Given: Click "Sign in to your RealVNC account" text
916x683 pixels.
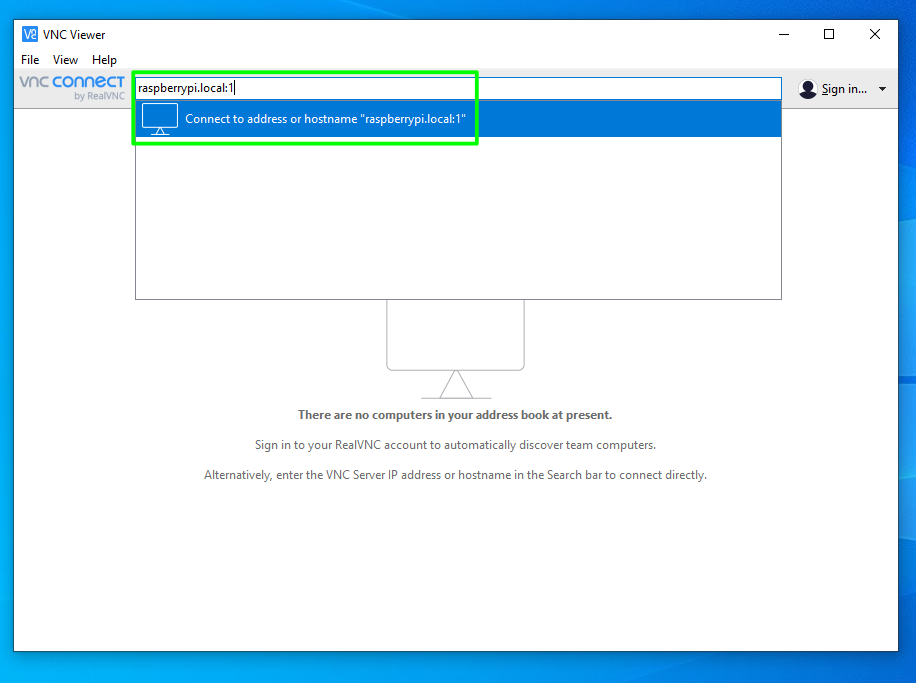Looking at the screenshot, I should pos(455,444).
